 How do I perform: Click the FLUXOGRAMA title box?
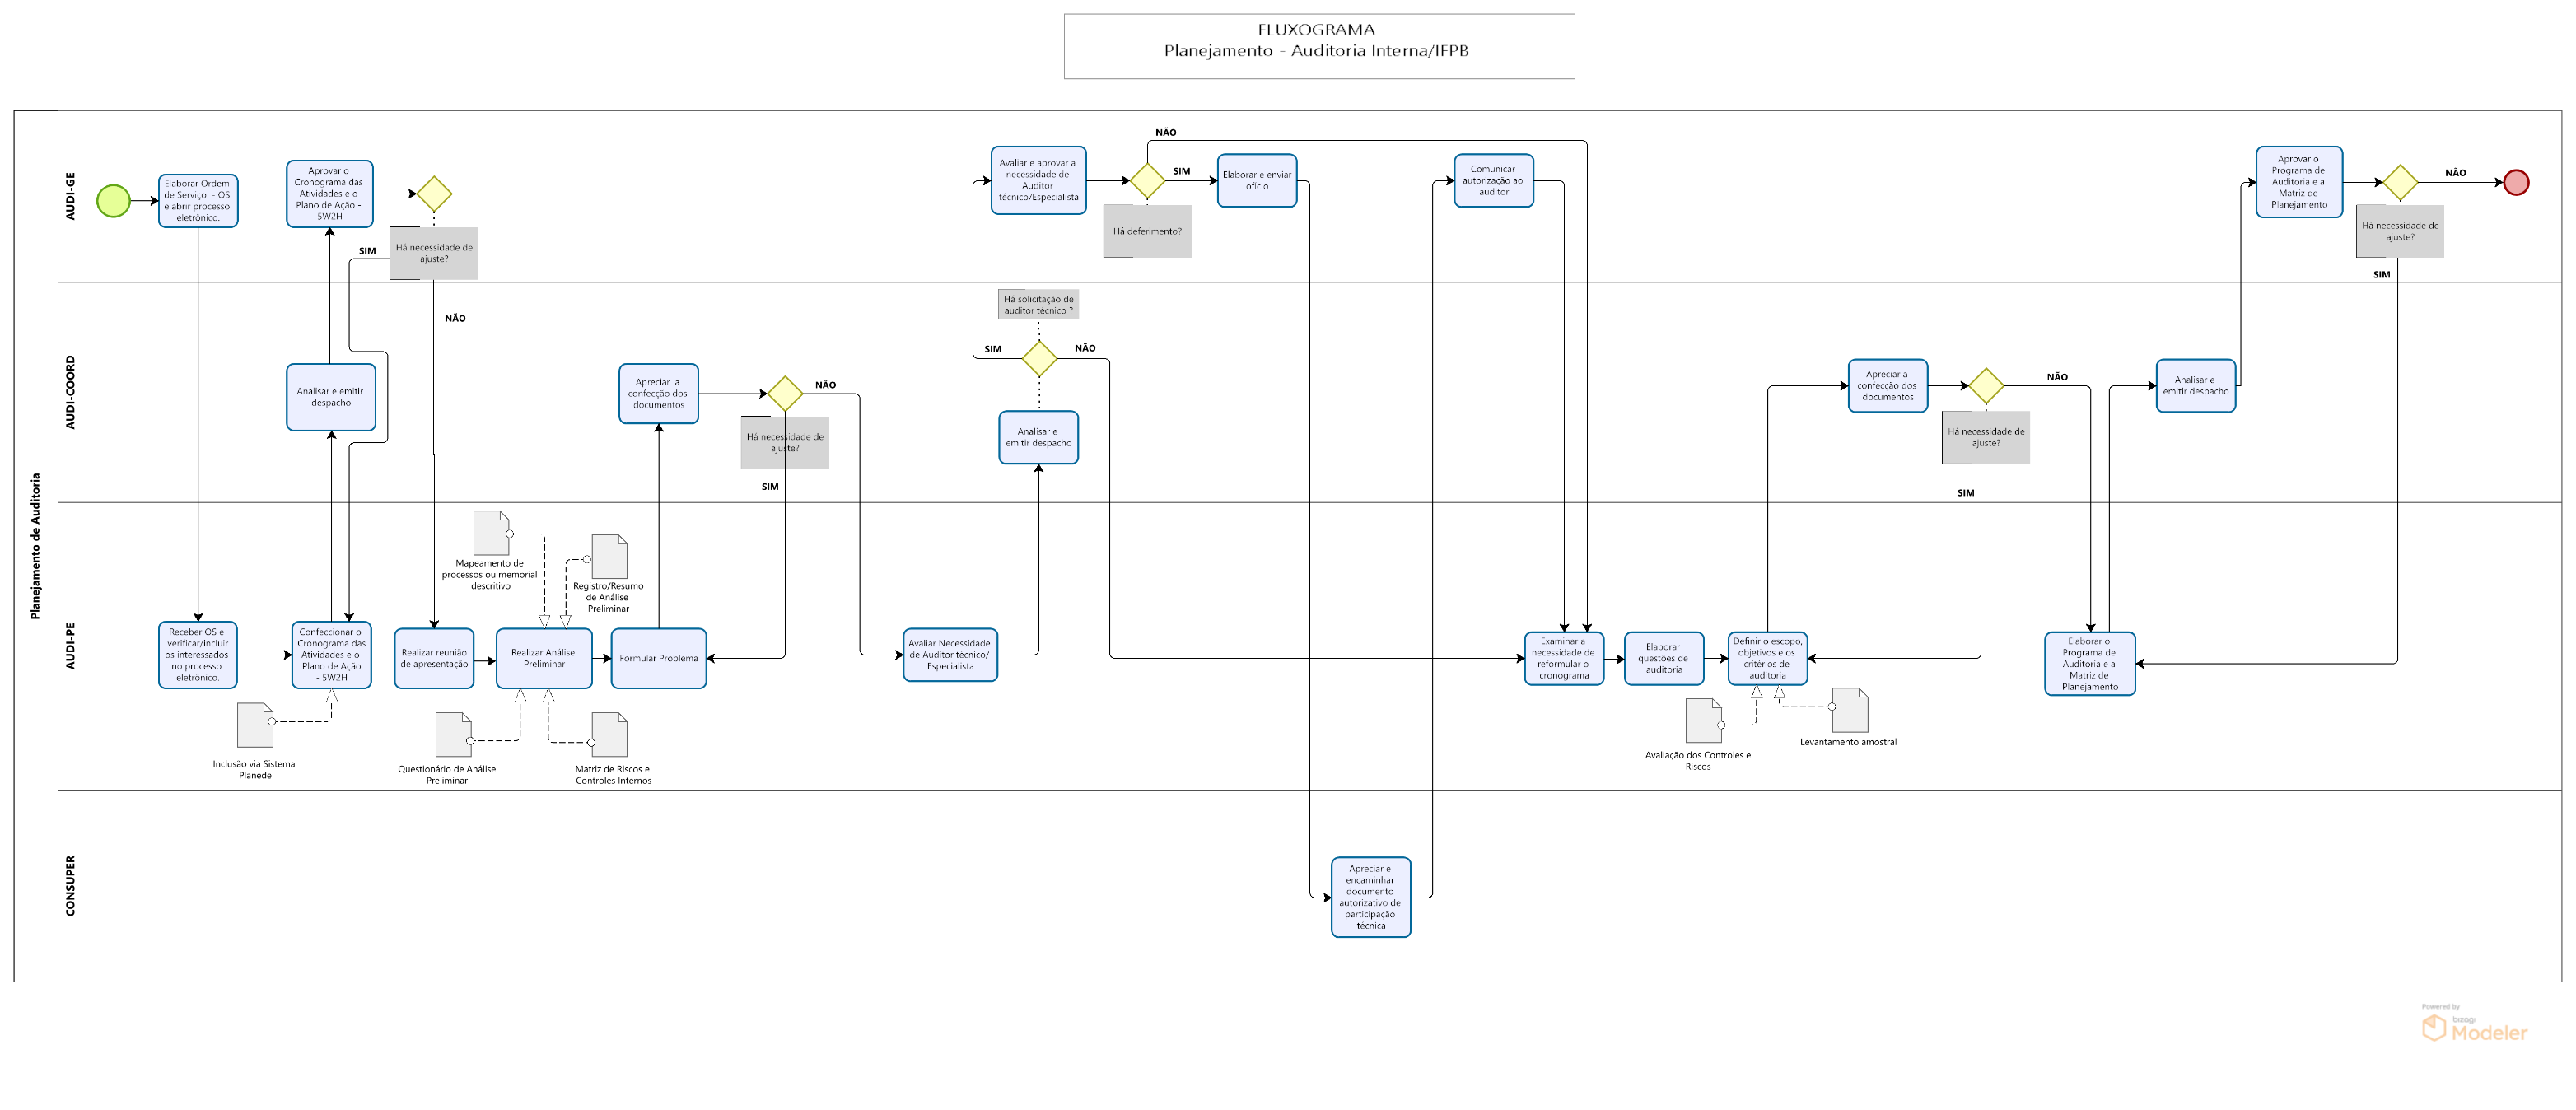(x=1318, y=46)
